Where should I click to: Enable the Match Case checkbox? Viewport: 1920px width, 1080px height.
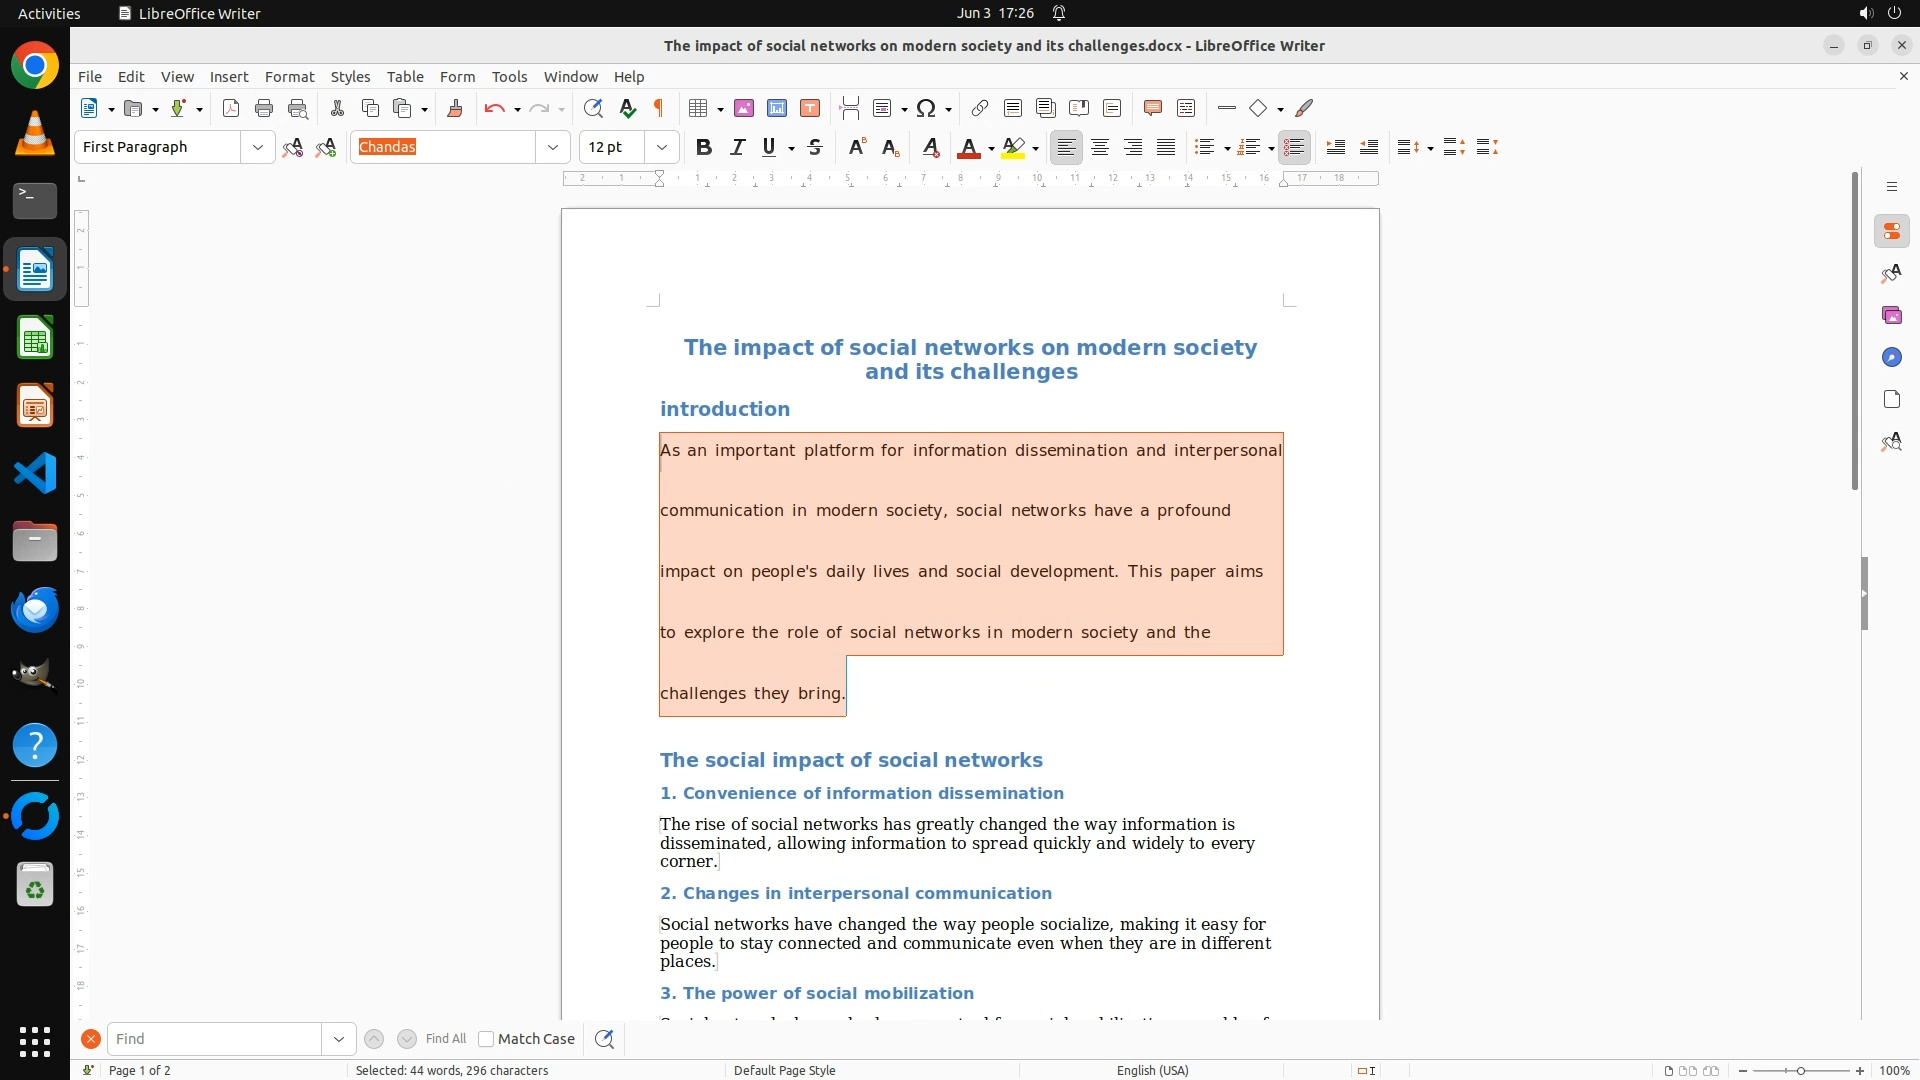point(486,1039)
